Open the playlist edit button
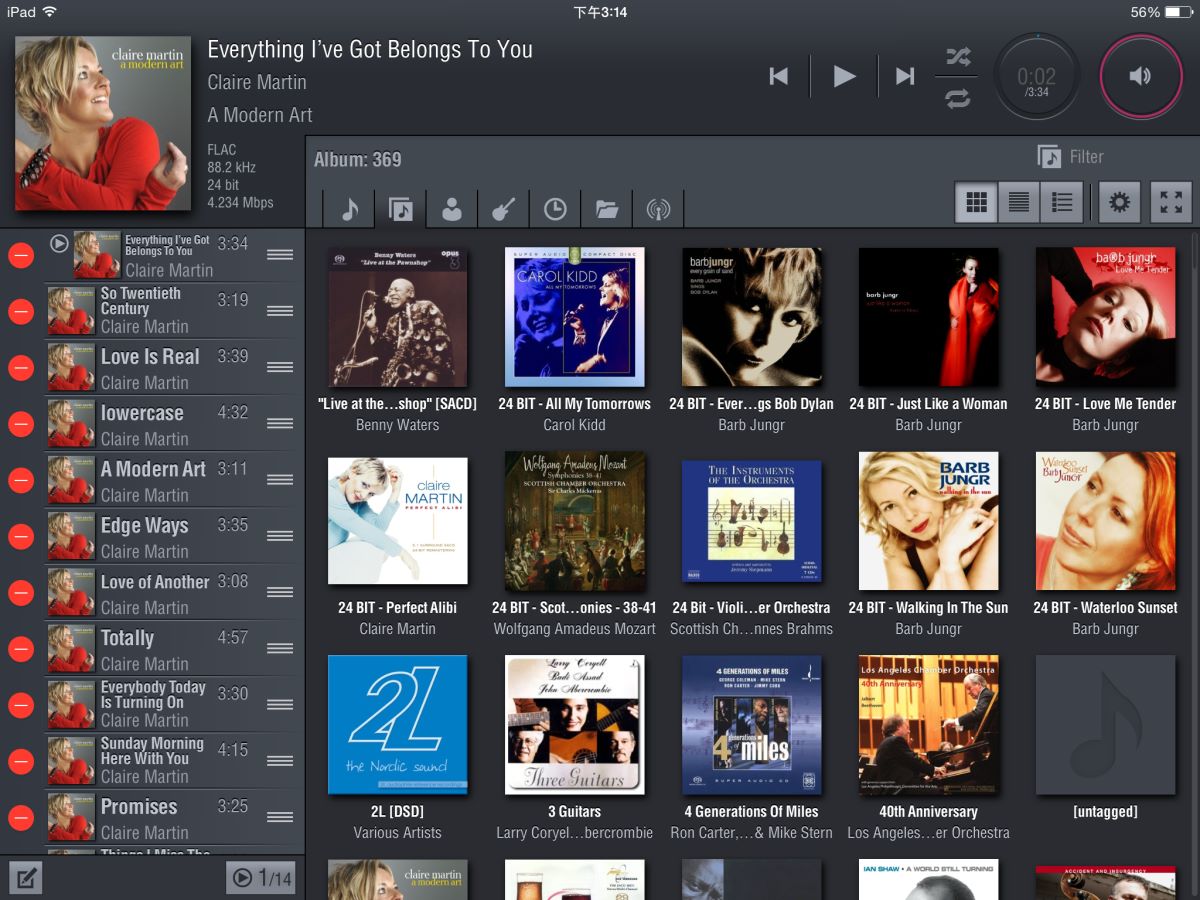The height and width of the screenshot is (900, 1200). (x=26, y=879)
